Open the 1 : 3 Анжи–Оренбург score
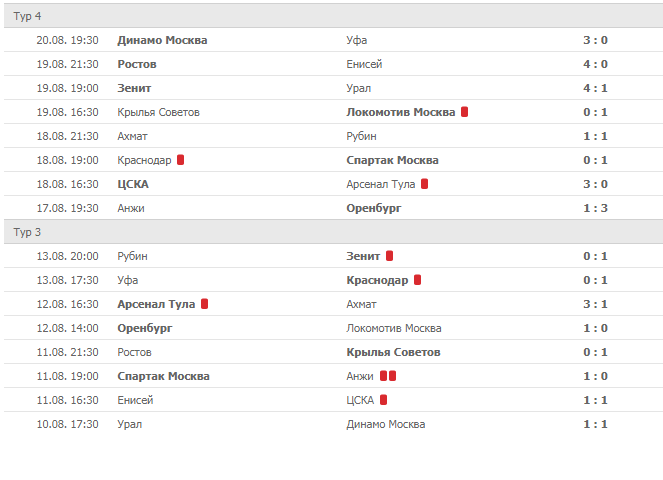Screen dimensions: 663x480 point(595,208)
